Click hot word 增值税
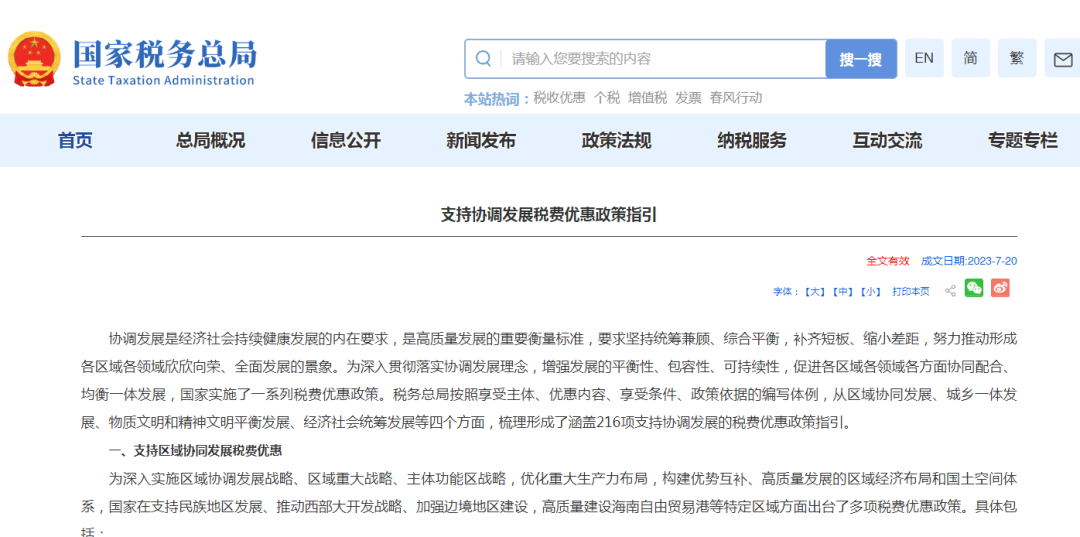This screenshot has height=537, width=1080. (x=647, y=98)
